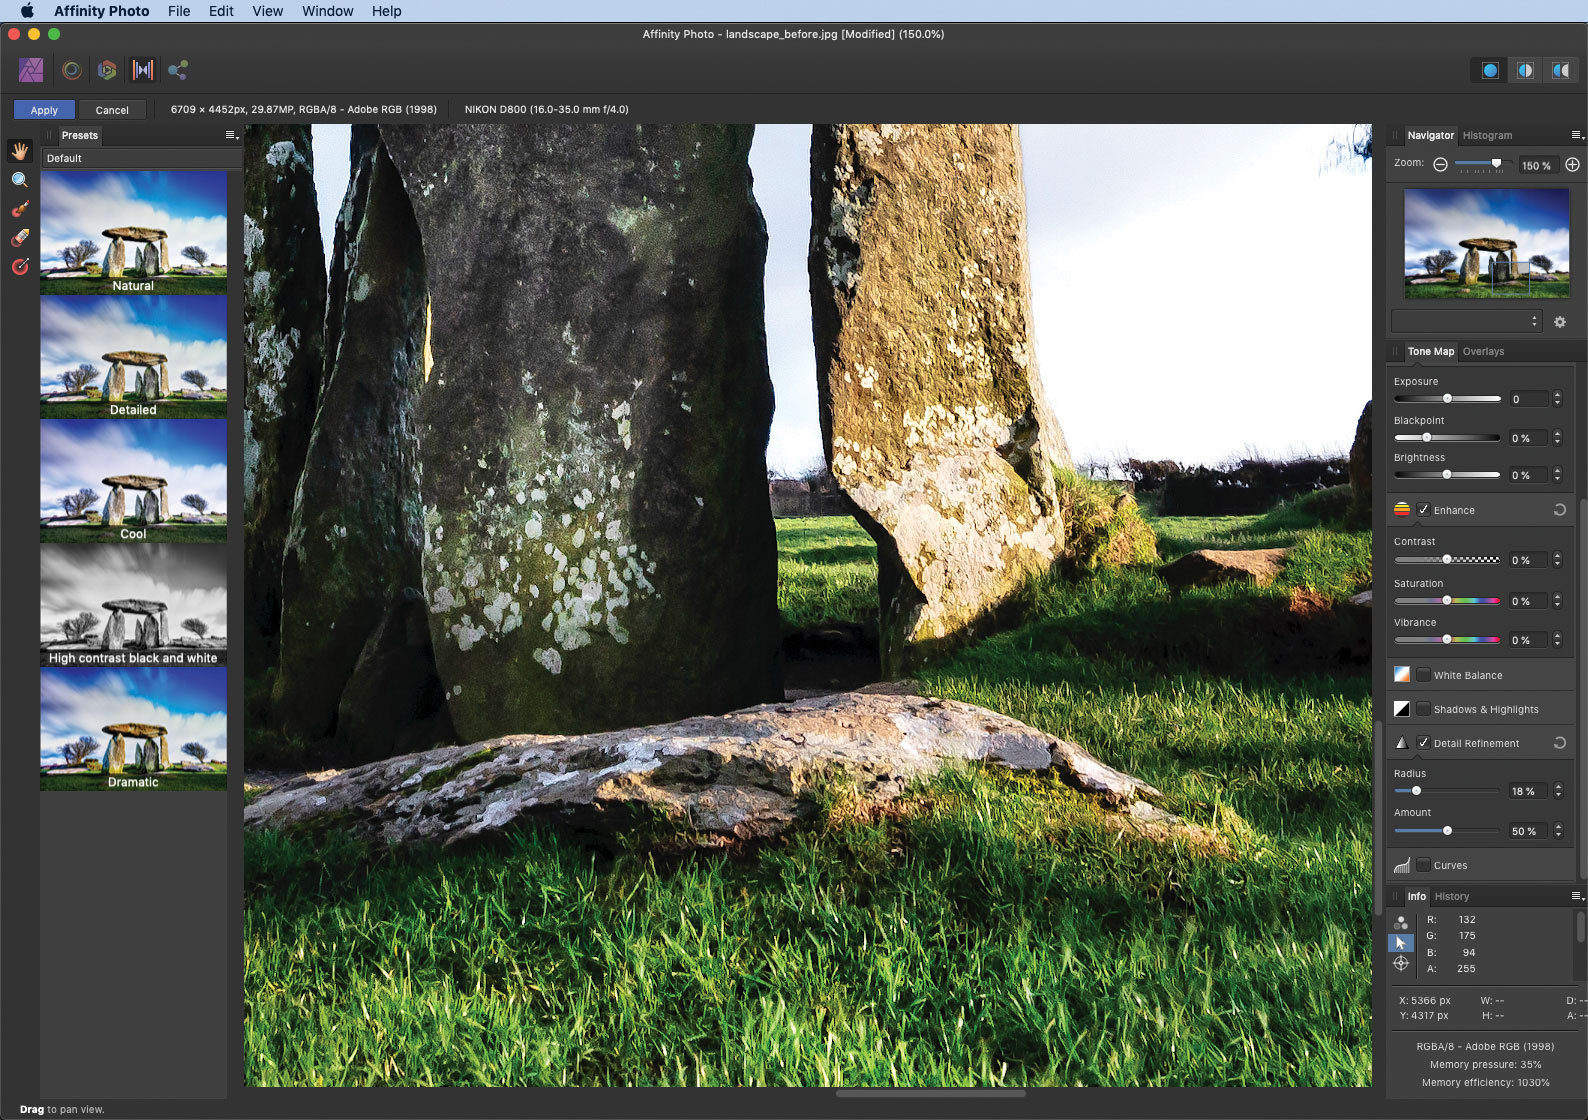The height and width of the screenshot is (1120, 1588).
Task: Select the Zoom tool
Action: pos(20,180)
